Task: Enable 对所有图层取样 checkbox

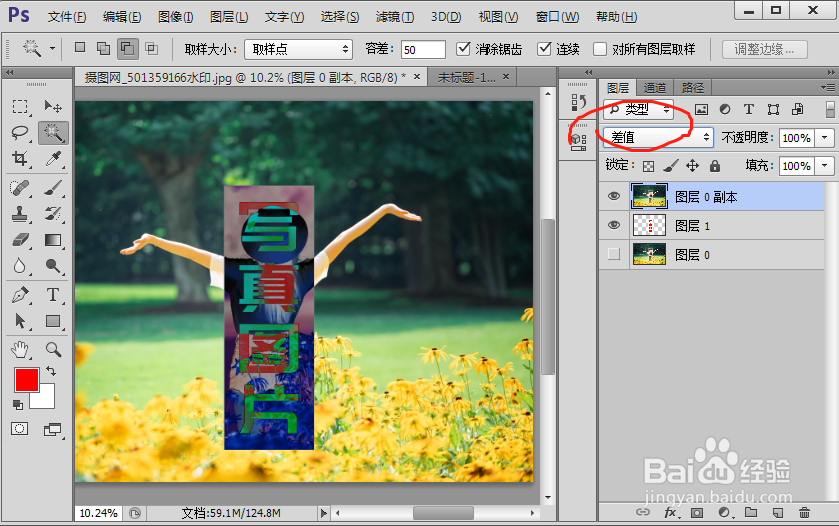Action: pyautogui.click(x=600, y=49)
